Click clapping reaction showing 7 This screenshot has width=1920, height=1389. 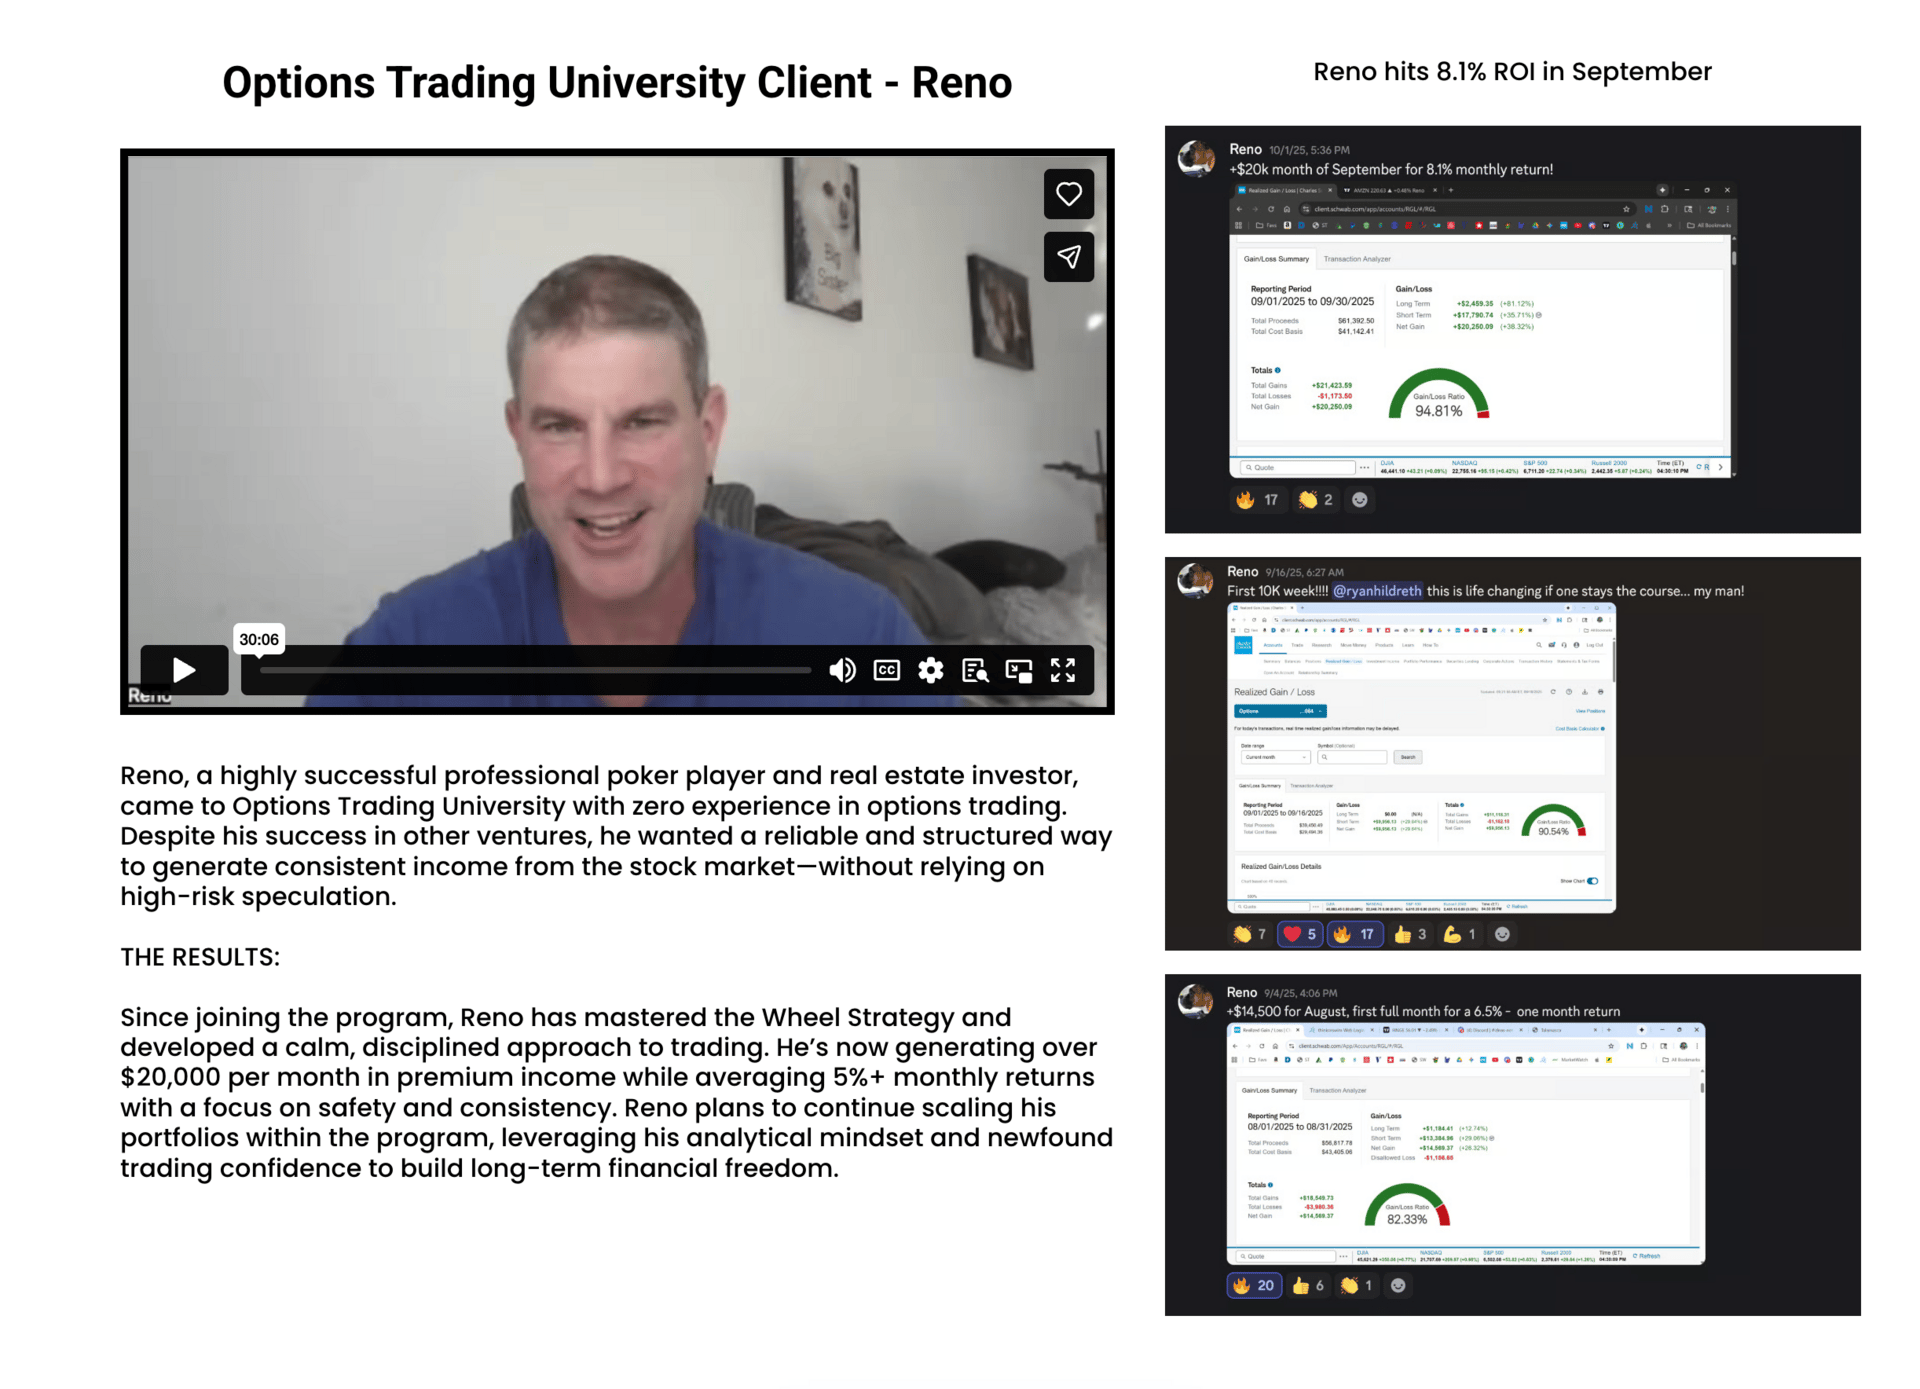pos(1249,934)
